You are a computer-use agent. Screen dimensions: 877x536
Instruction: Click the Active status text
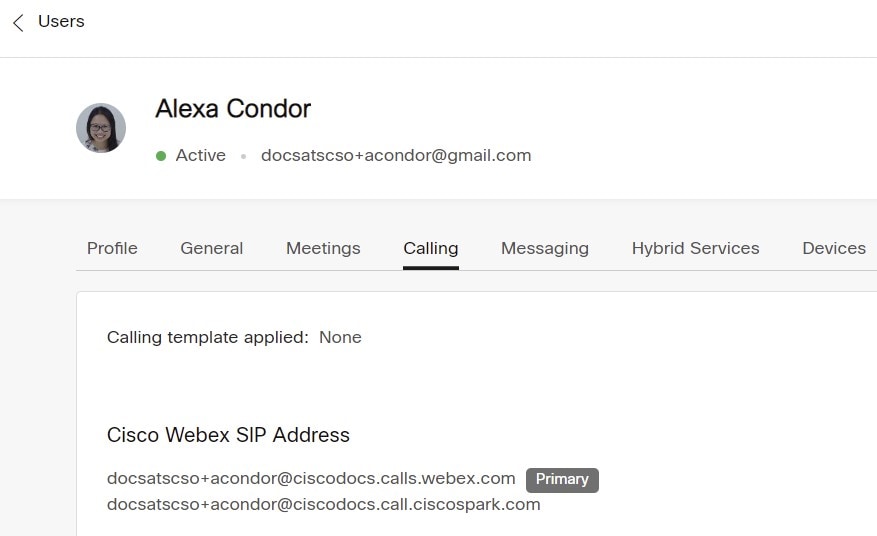(x=201, y=155)
